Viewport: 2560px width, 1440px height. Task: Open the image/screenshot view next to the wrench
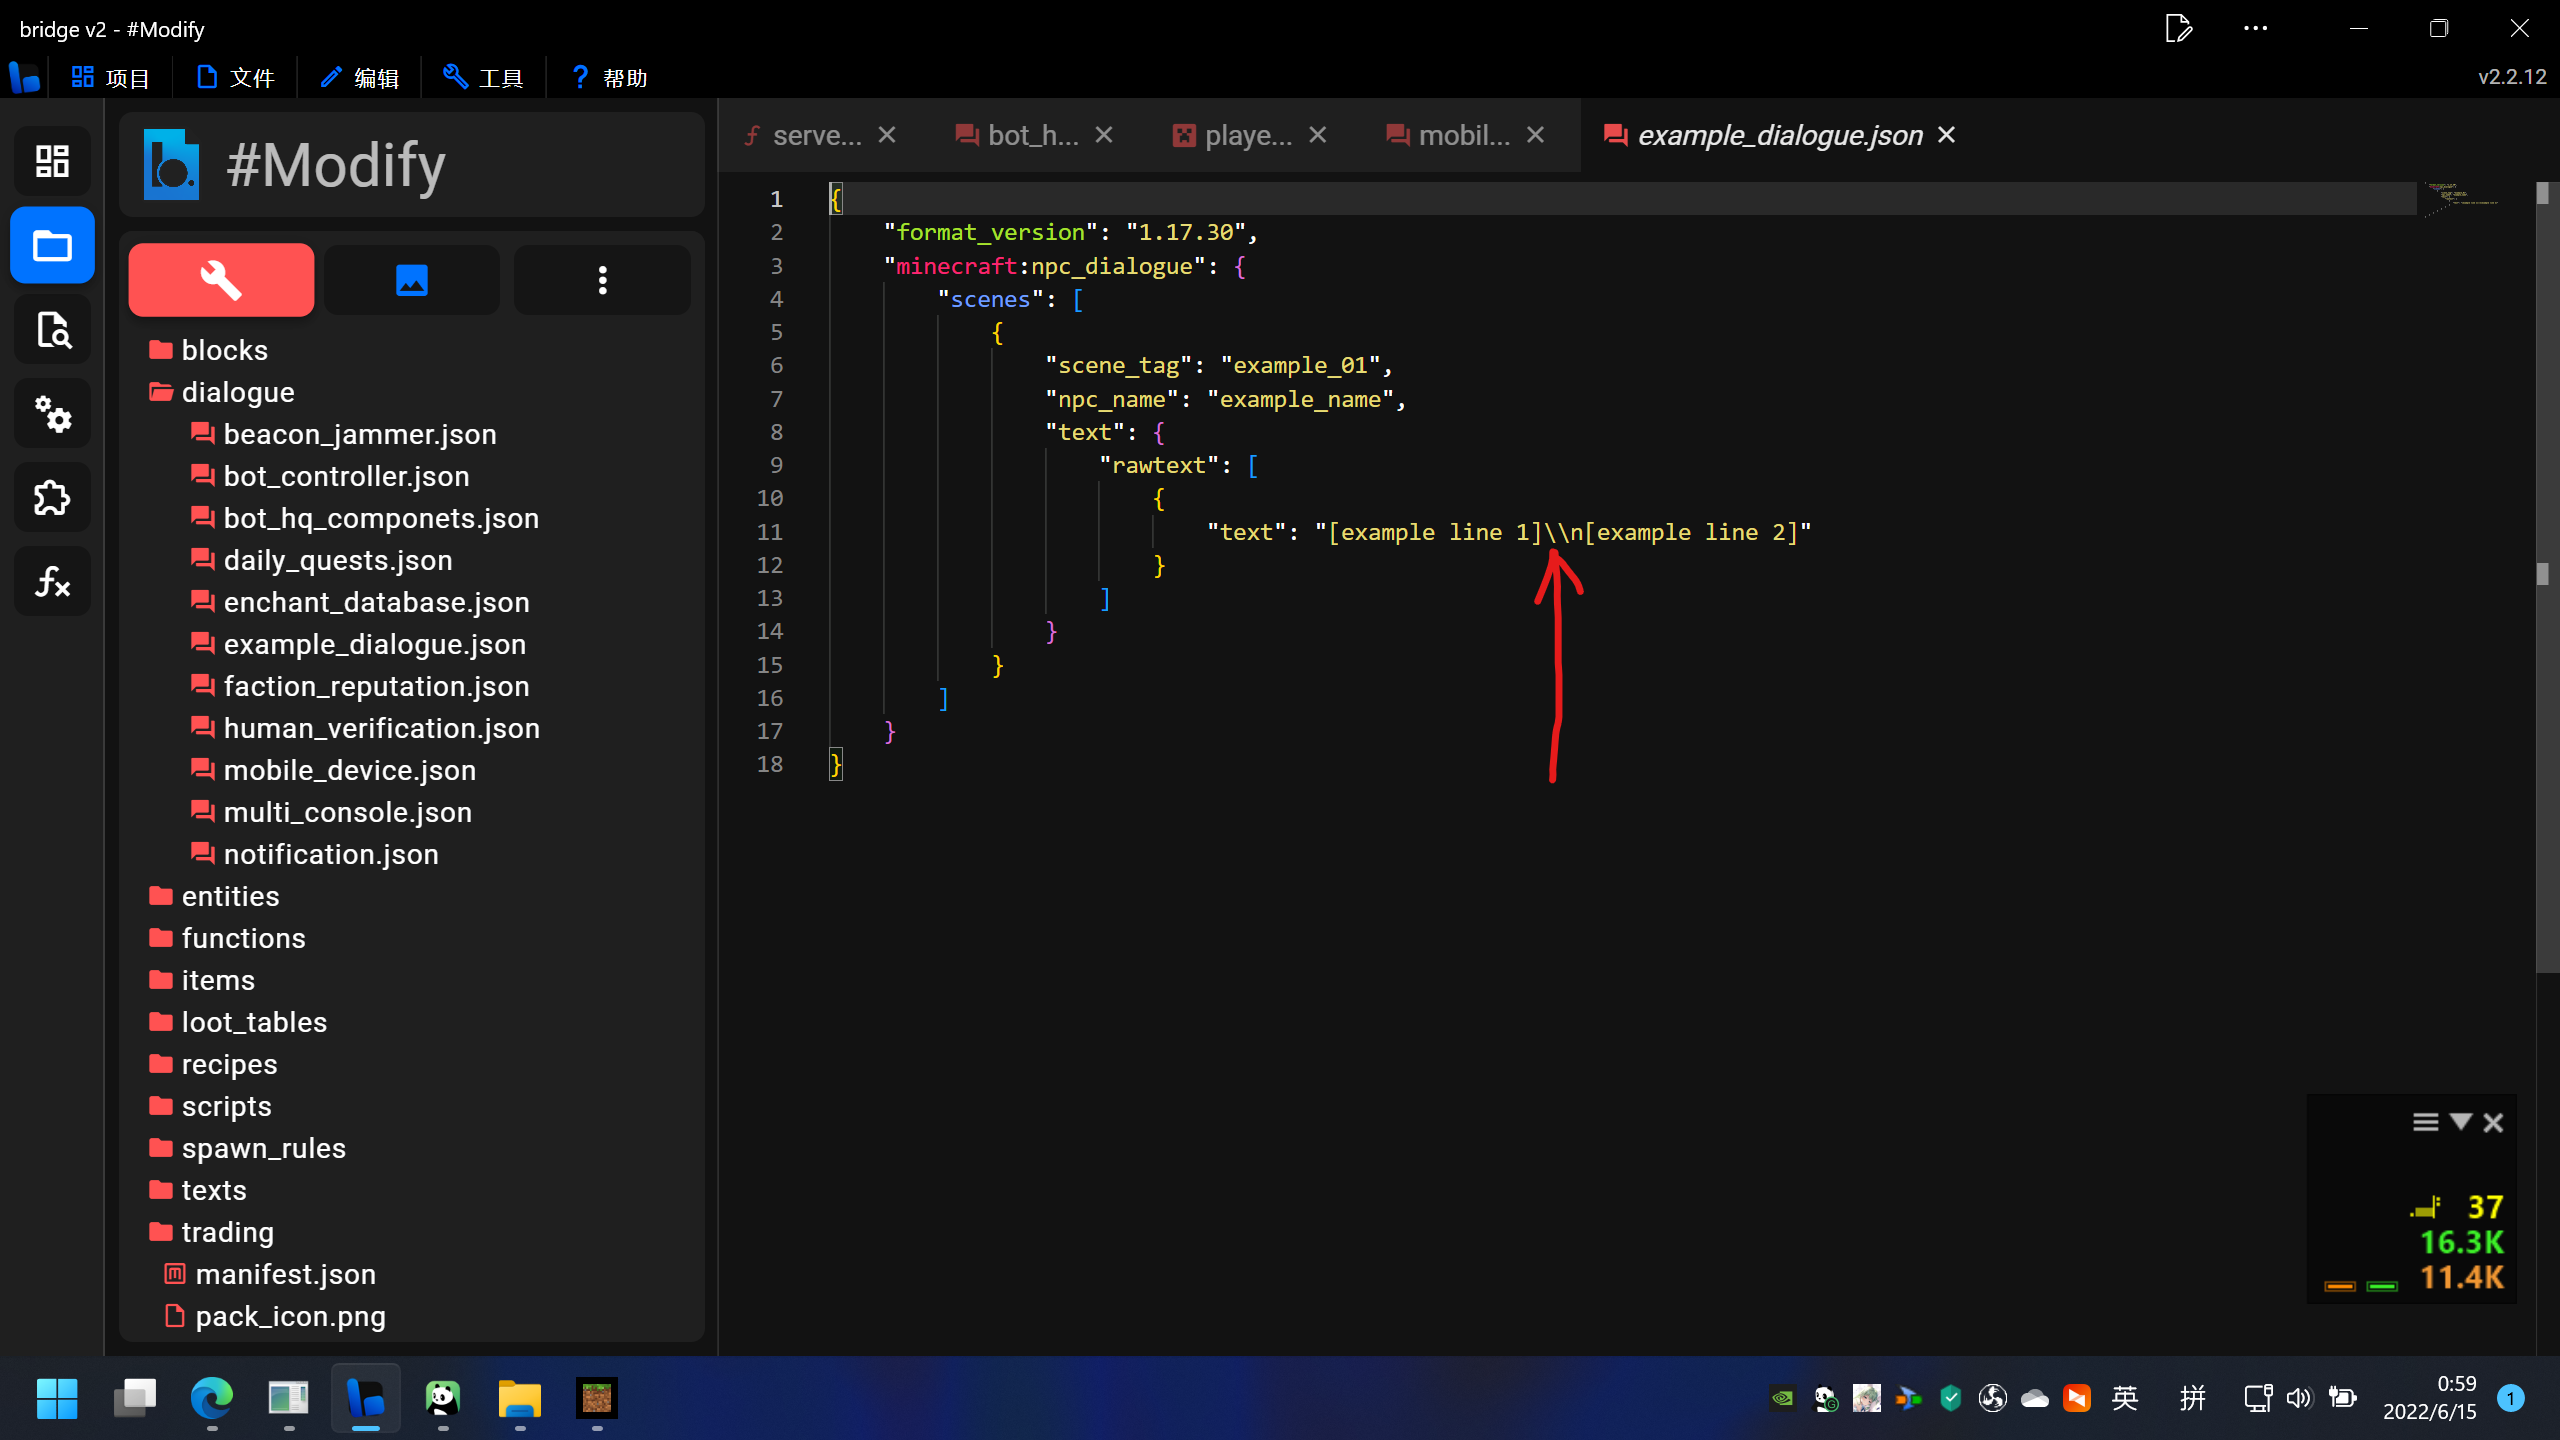pyautogui.click(x=411, y=280)
